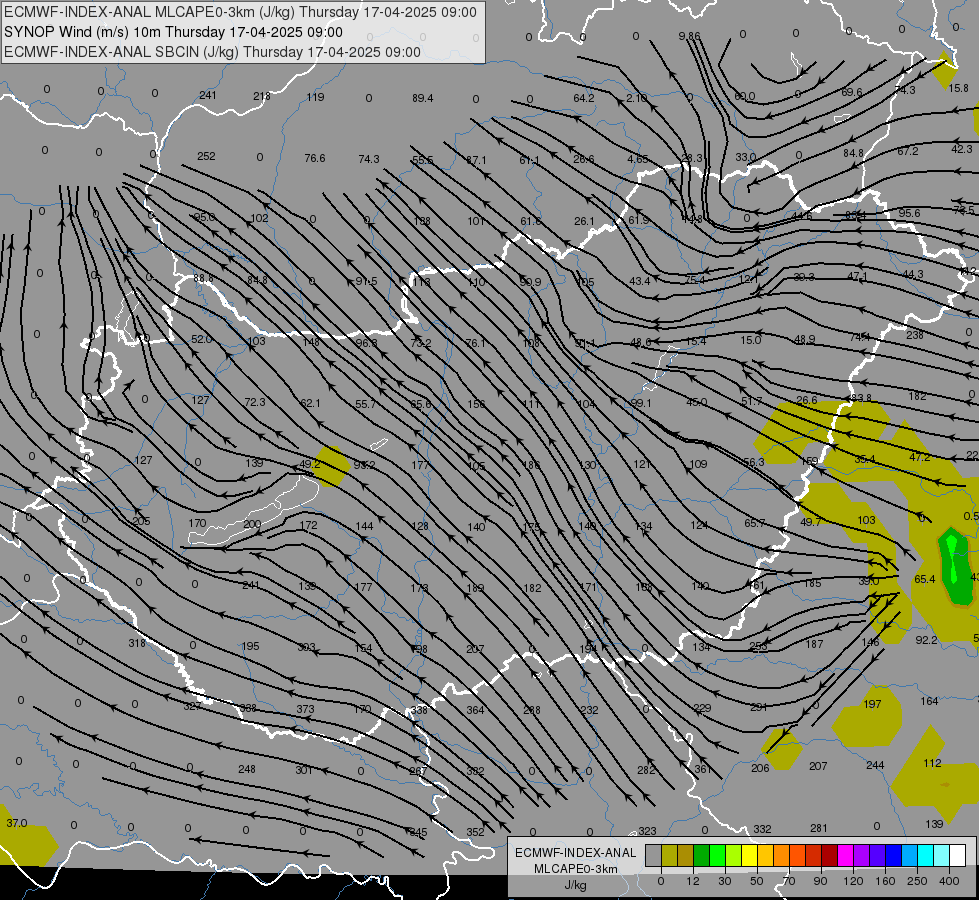Click the dark gold legend swatch
979x900 pixels.
pyautogui.click(x=686, y=855)
